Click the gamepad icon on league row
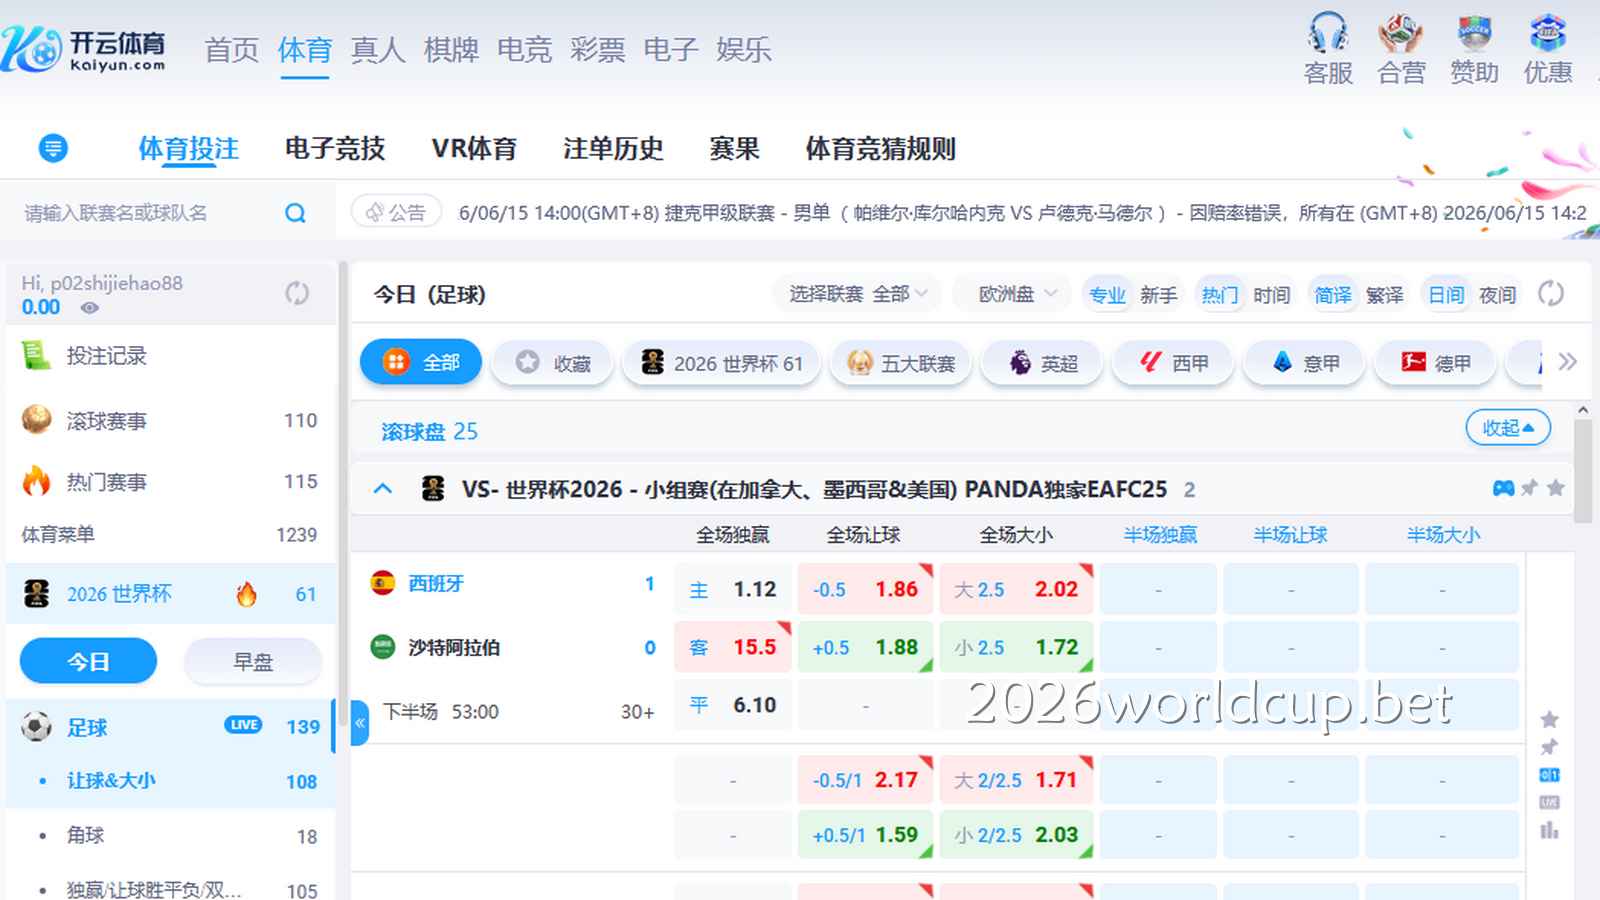 click(x=1503, y=488)
